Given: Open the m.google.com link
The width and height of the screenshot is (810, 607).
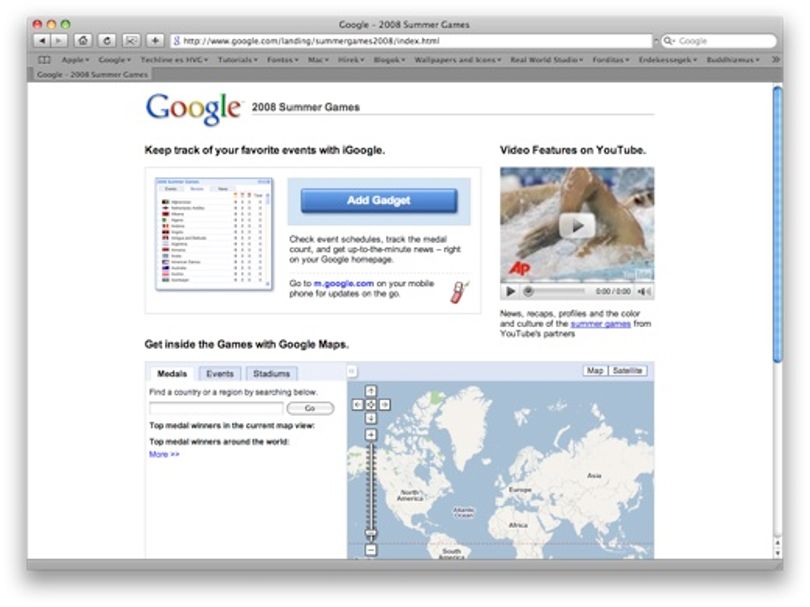Looking at the screenshot, I should tap(344, 284).
